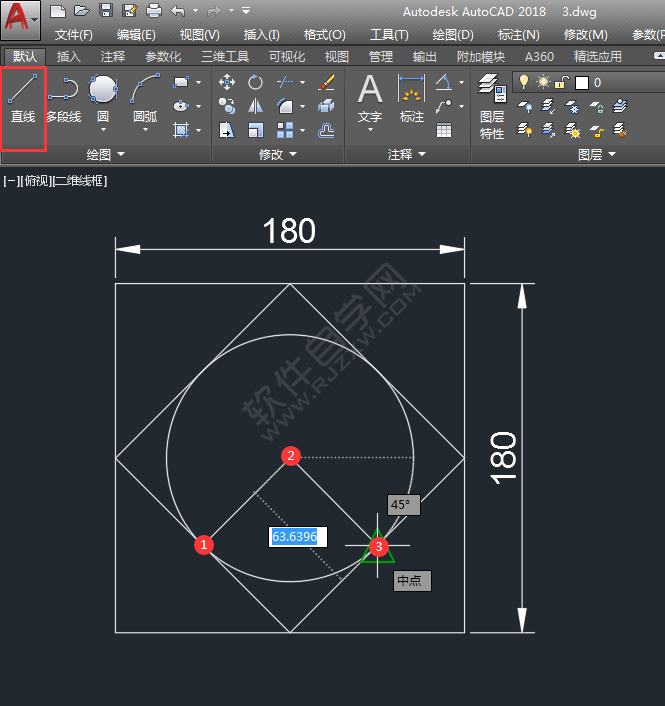The width and height of the screenshot is (665, 706).
Task: Click the Rotate tool icon
Action: tap(256, 82)
